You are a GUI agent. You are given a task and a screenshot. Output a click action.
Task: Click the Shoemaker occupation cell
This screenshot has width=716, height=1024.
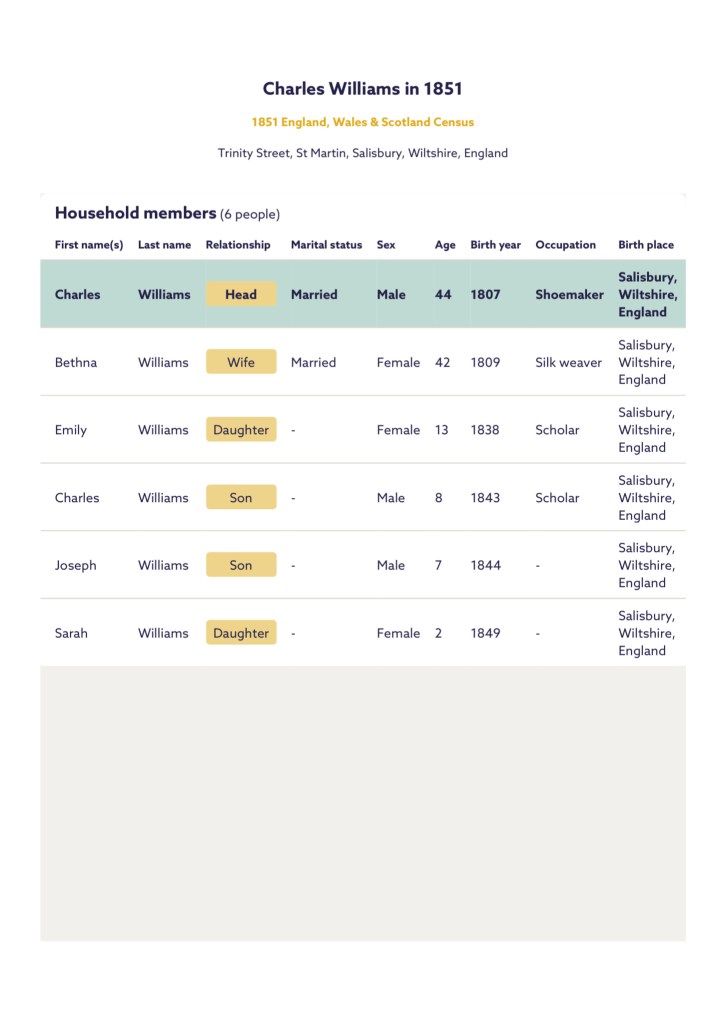pos(569,294)
